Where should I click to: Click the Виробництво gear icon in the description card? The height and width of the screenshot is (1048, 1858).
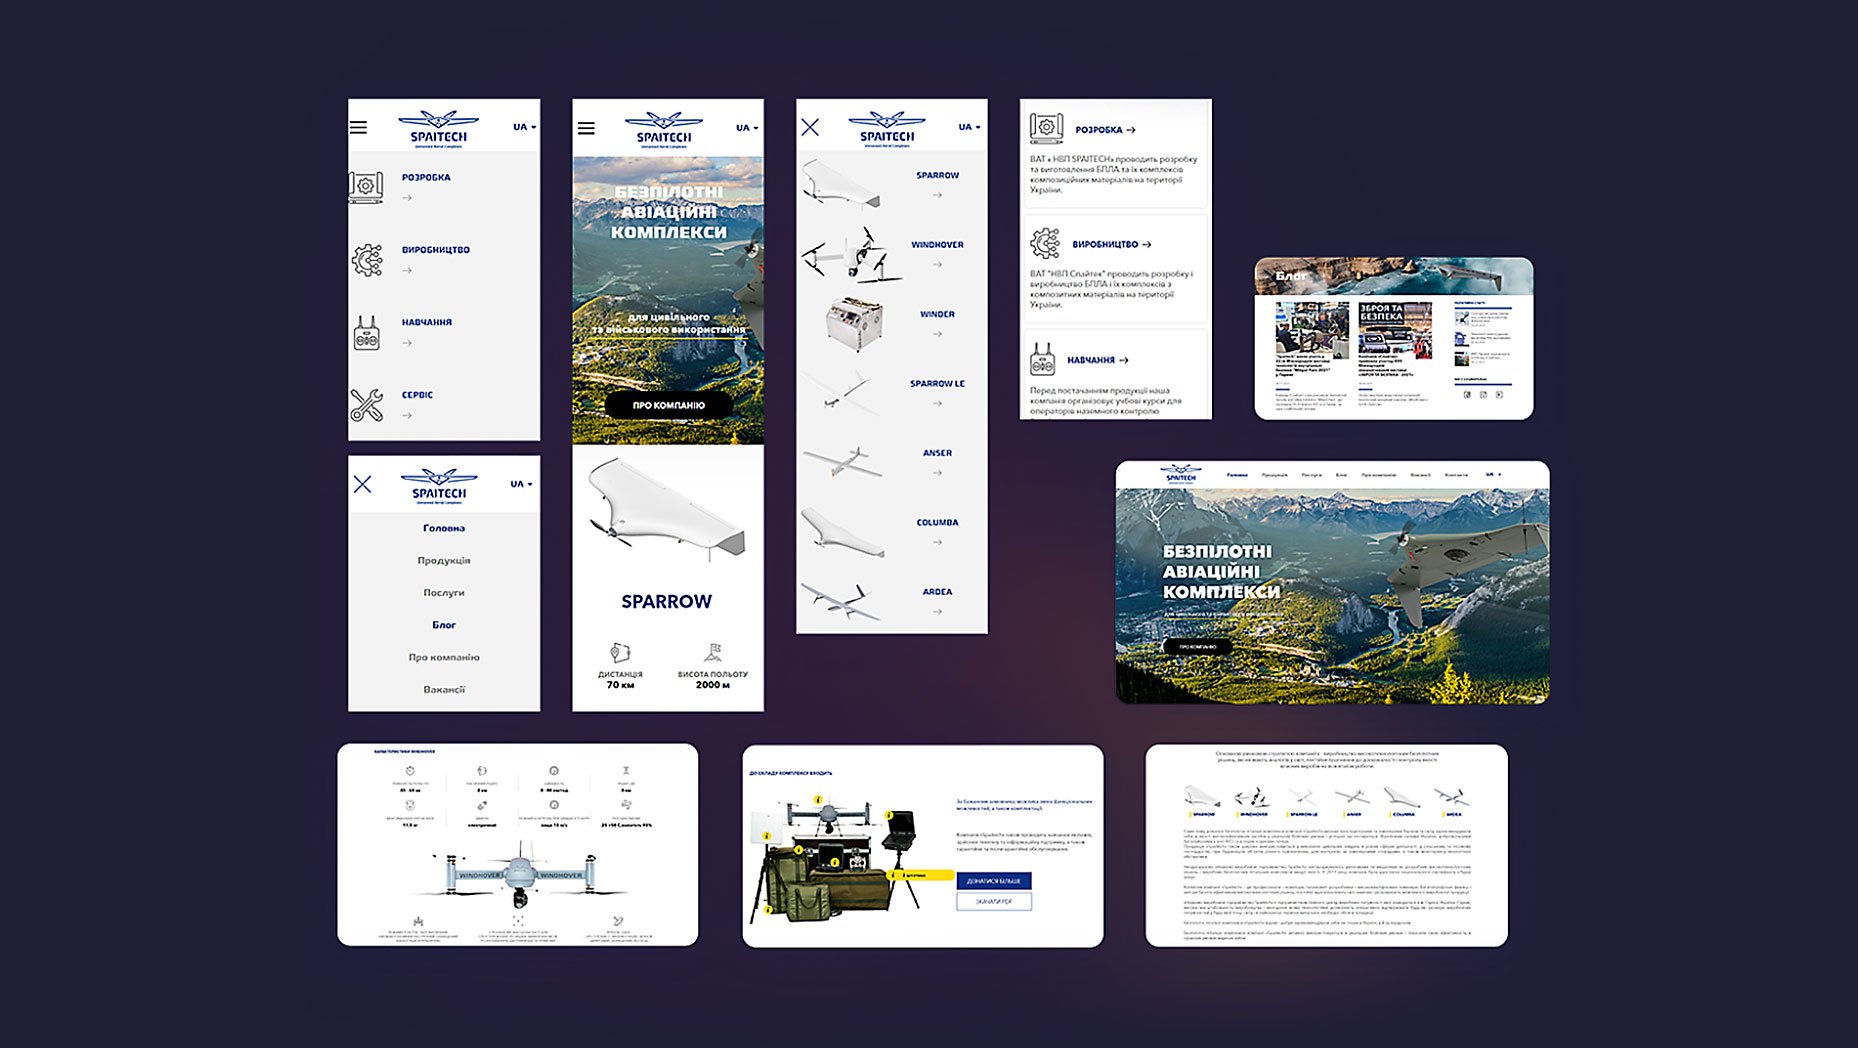(x=1045, y=243)
